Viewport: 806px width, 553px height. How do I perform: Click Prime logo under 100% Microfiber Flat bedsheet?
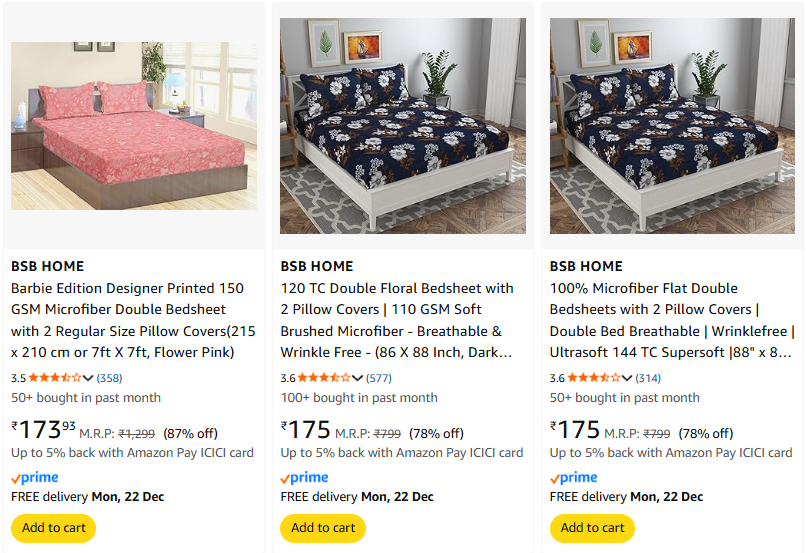click(574, 478)
